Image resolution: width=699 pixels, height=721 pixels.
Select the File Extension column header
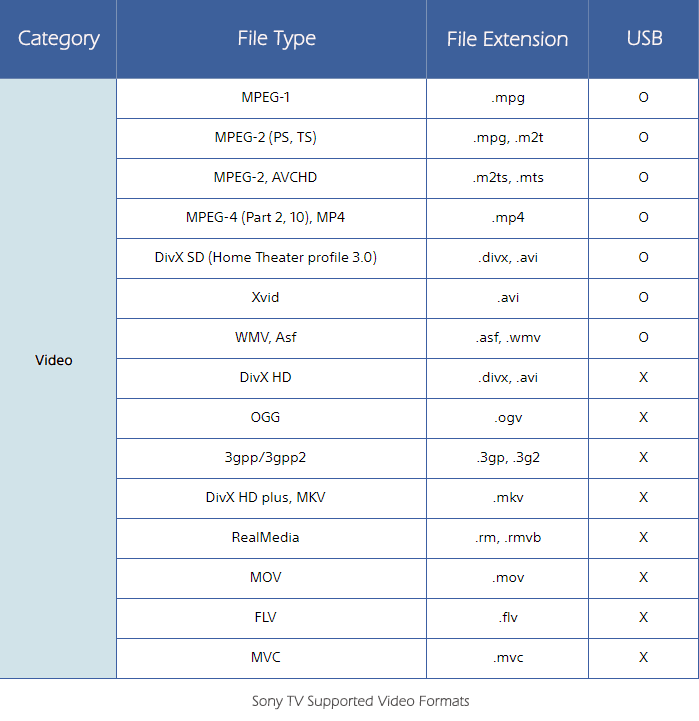507,39
